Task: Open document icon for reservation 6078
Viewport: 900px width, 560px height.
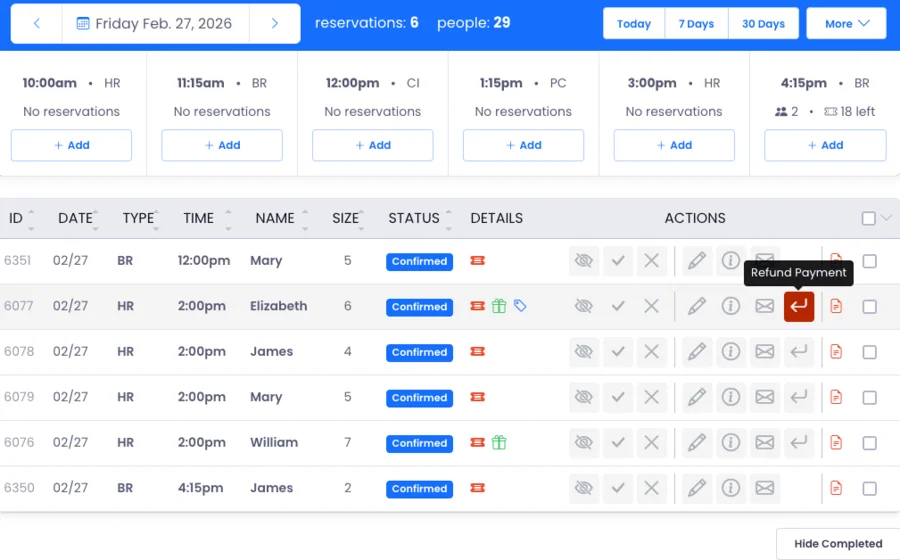Action: [x=836, y=352]
